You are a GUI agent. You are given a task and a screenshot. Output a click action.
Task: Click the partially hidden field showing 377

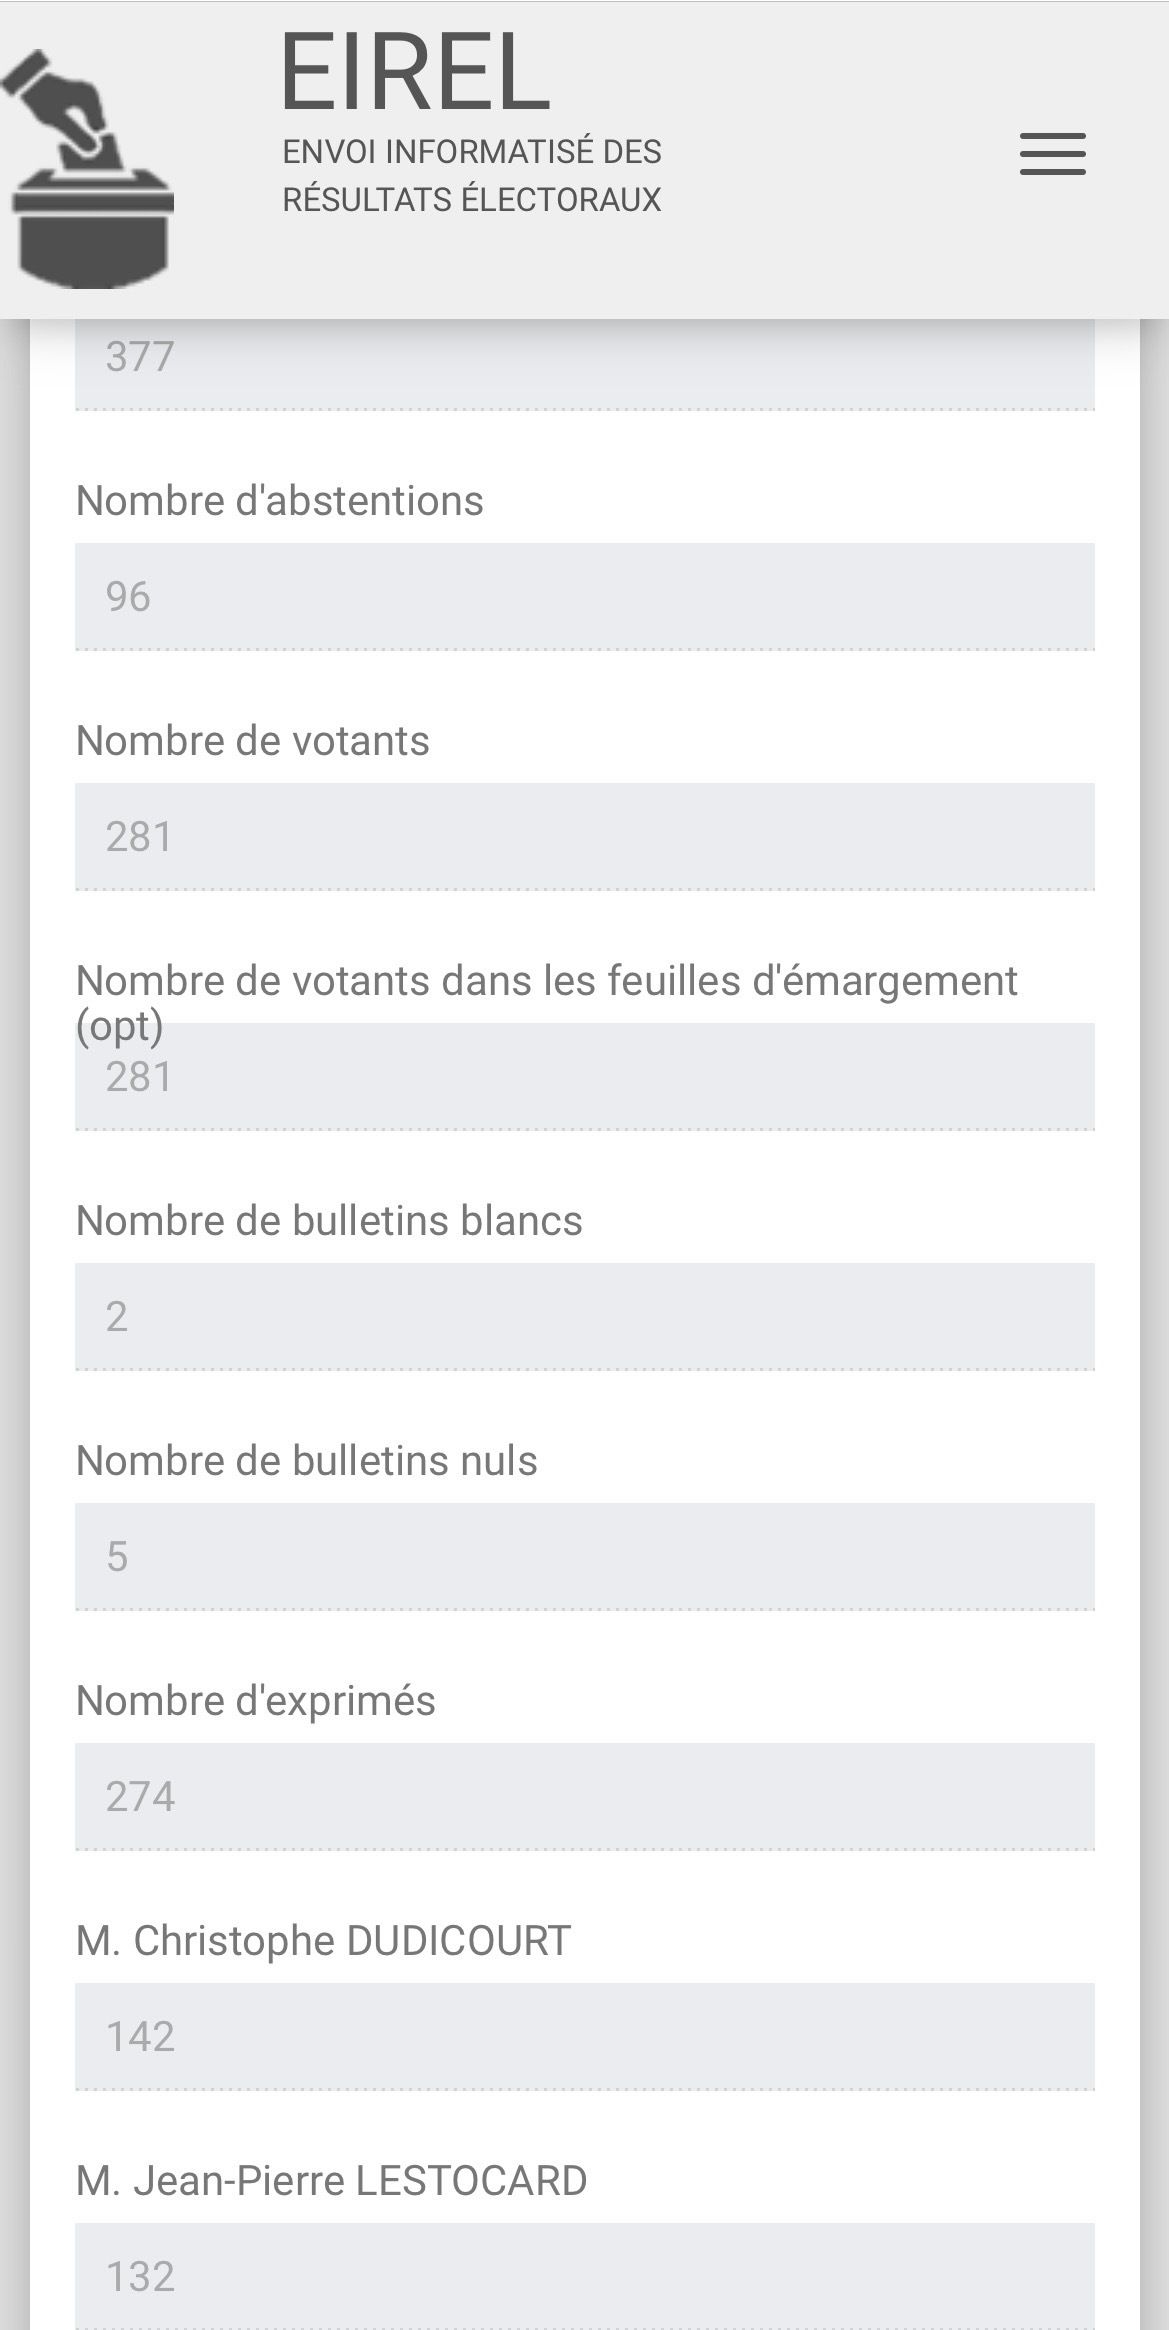[584, 362]
